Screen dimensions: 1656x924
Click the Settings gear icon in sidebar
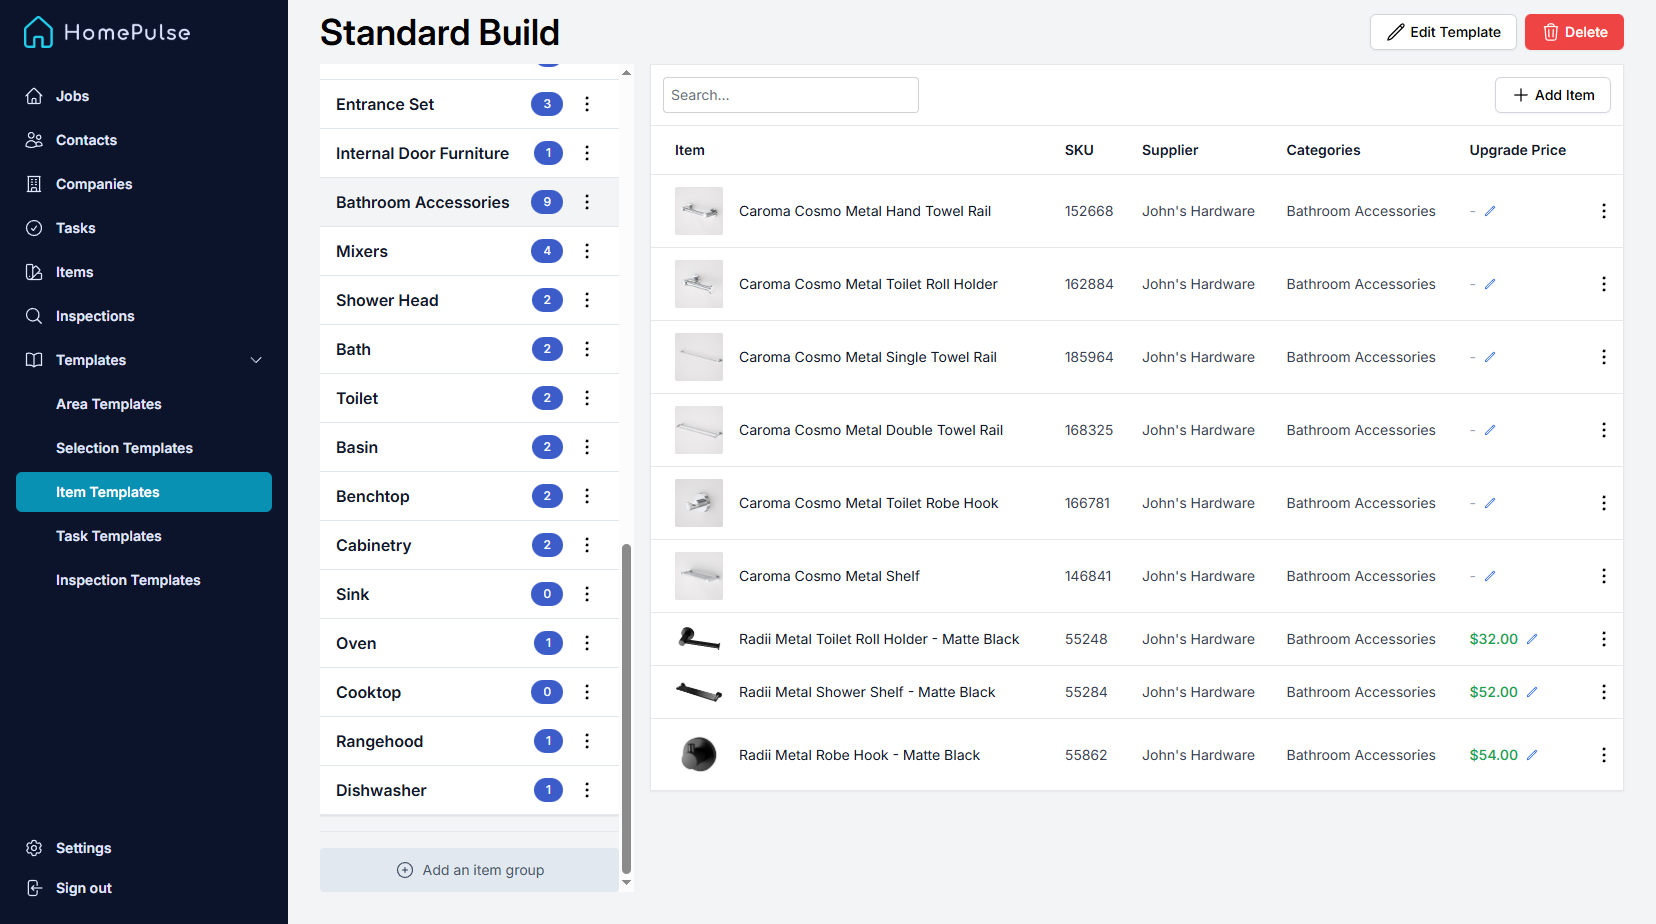coord(34,848)
